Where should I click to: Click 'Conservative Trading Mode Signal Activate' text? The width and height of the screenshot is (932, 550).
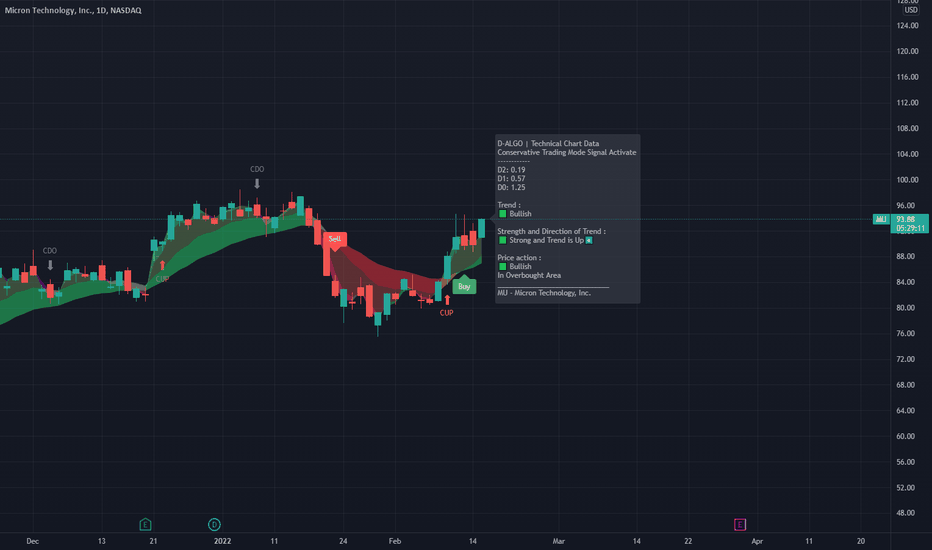(x=566, y=152)
